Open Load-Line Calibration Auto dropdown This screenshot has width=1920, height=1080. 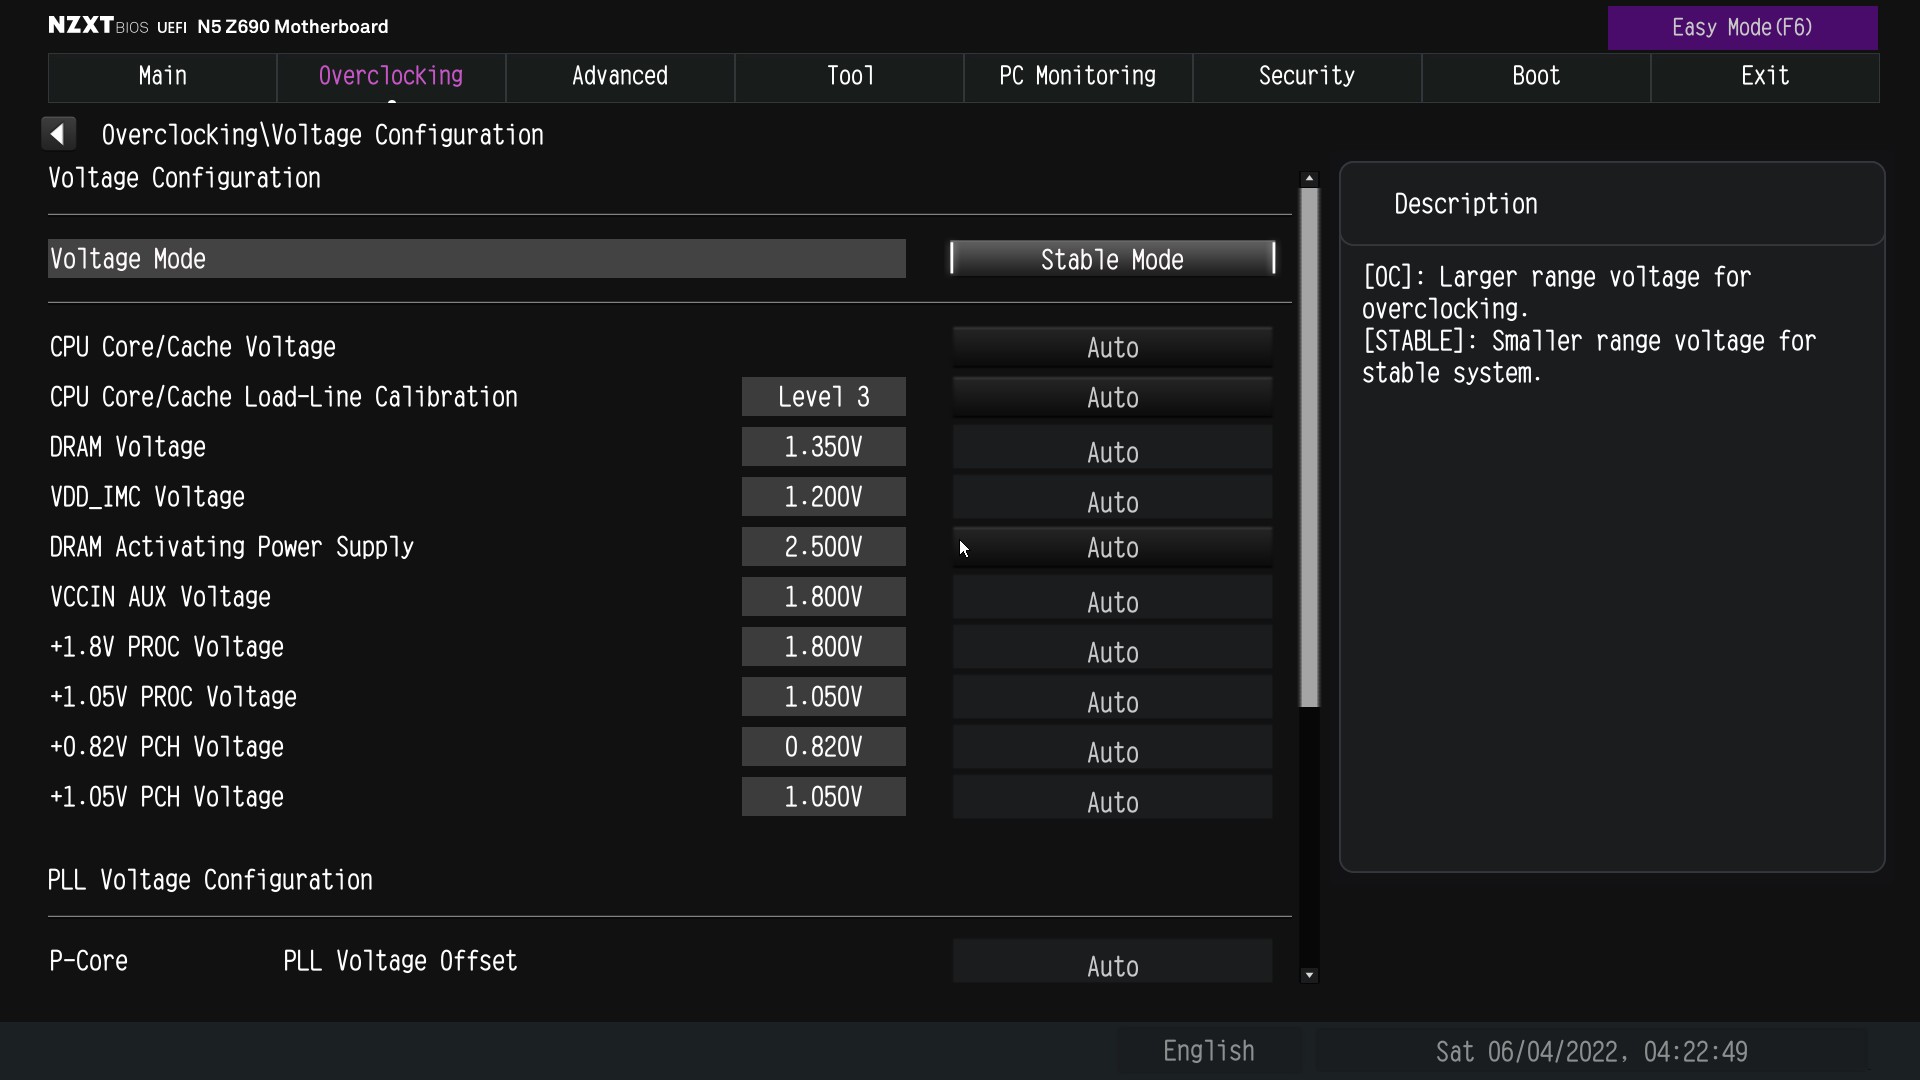point(1112,397)
